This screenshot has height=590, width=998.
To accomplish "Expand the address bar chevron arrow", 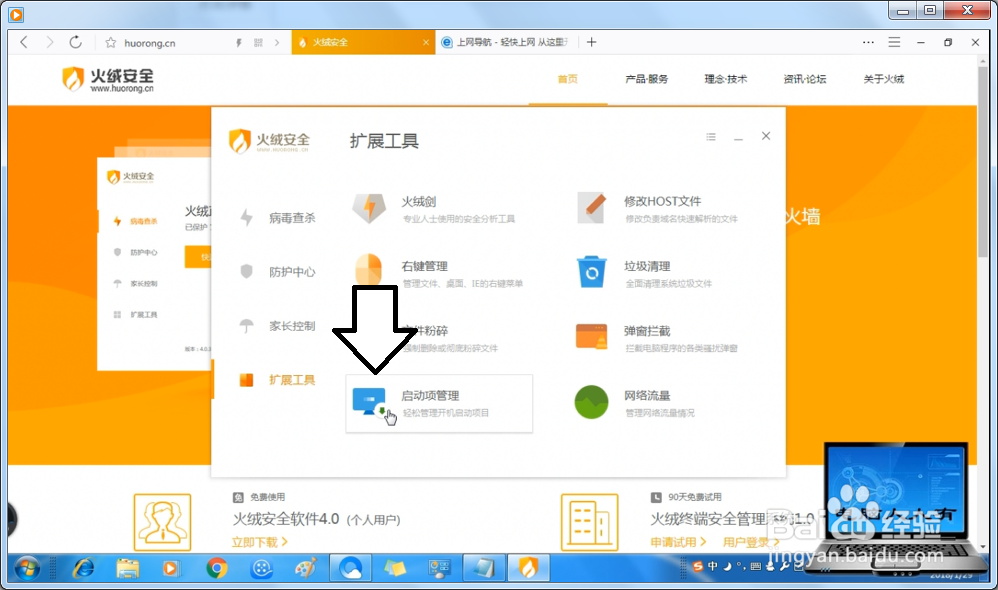I will click(x=277, y=43).
